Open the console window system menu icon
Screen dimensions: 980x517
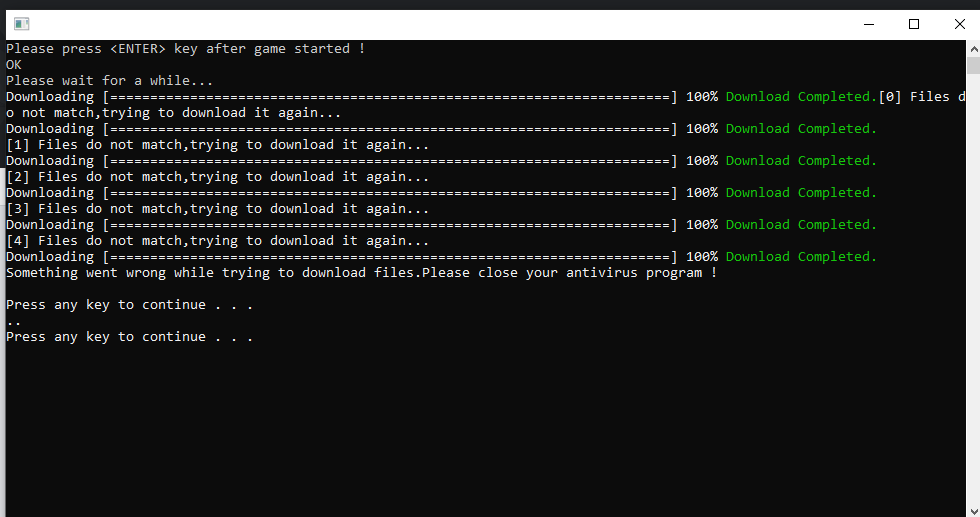(21, 24)
